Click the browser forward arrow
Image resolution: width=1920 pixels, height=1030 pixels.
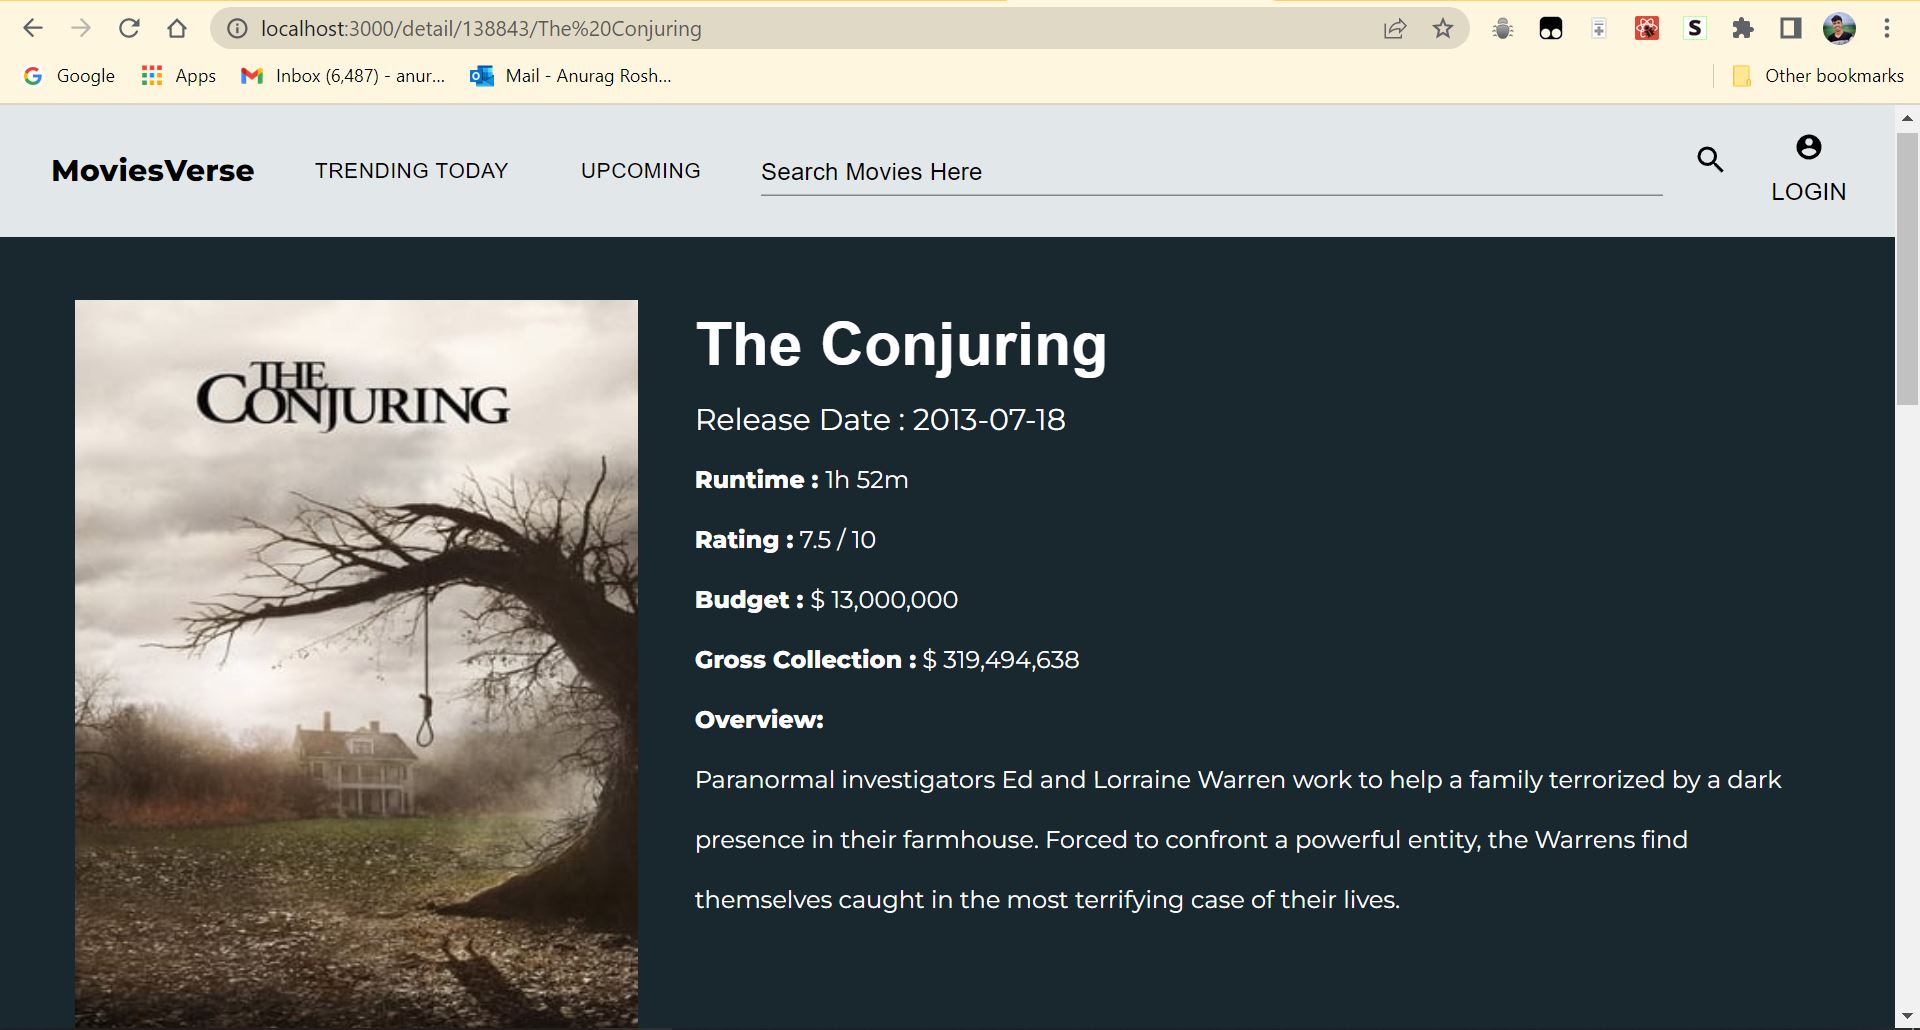point(81,28)
